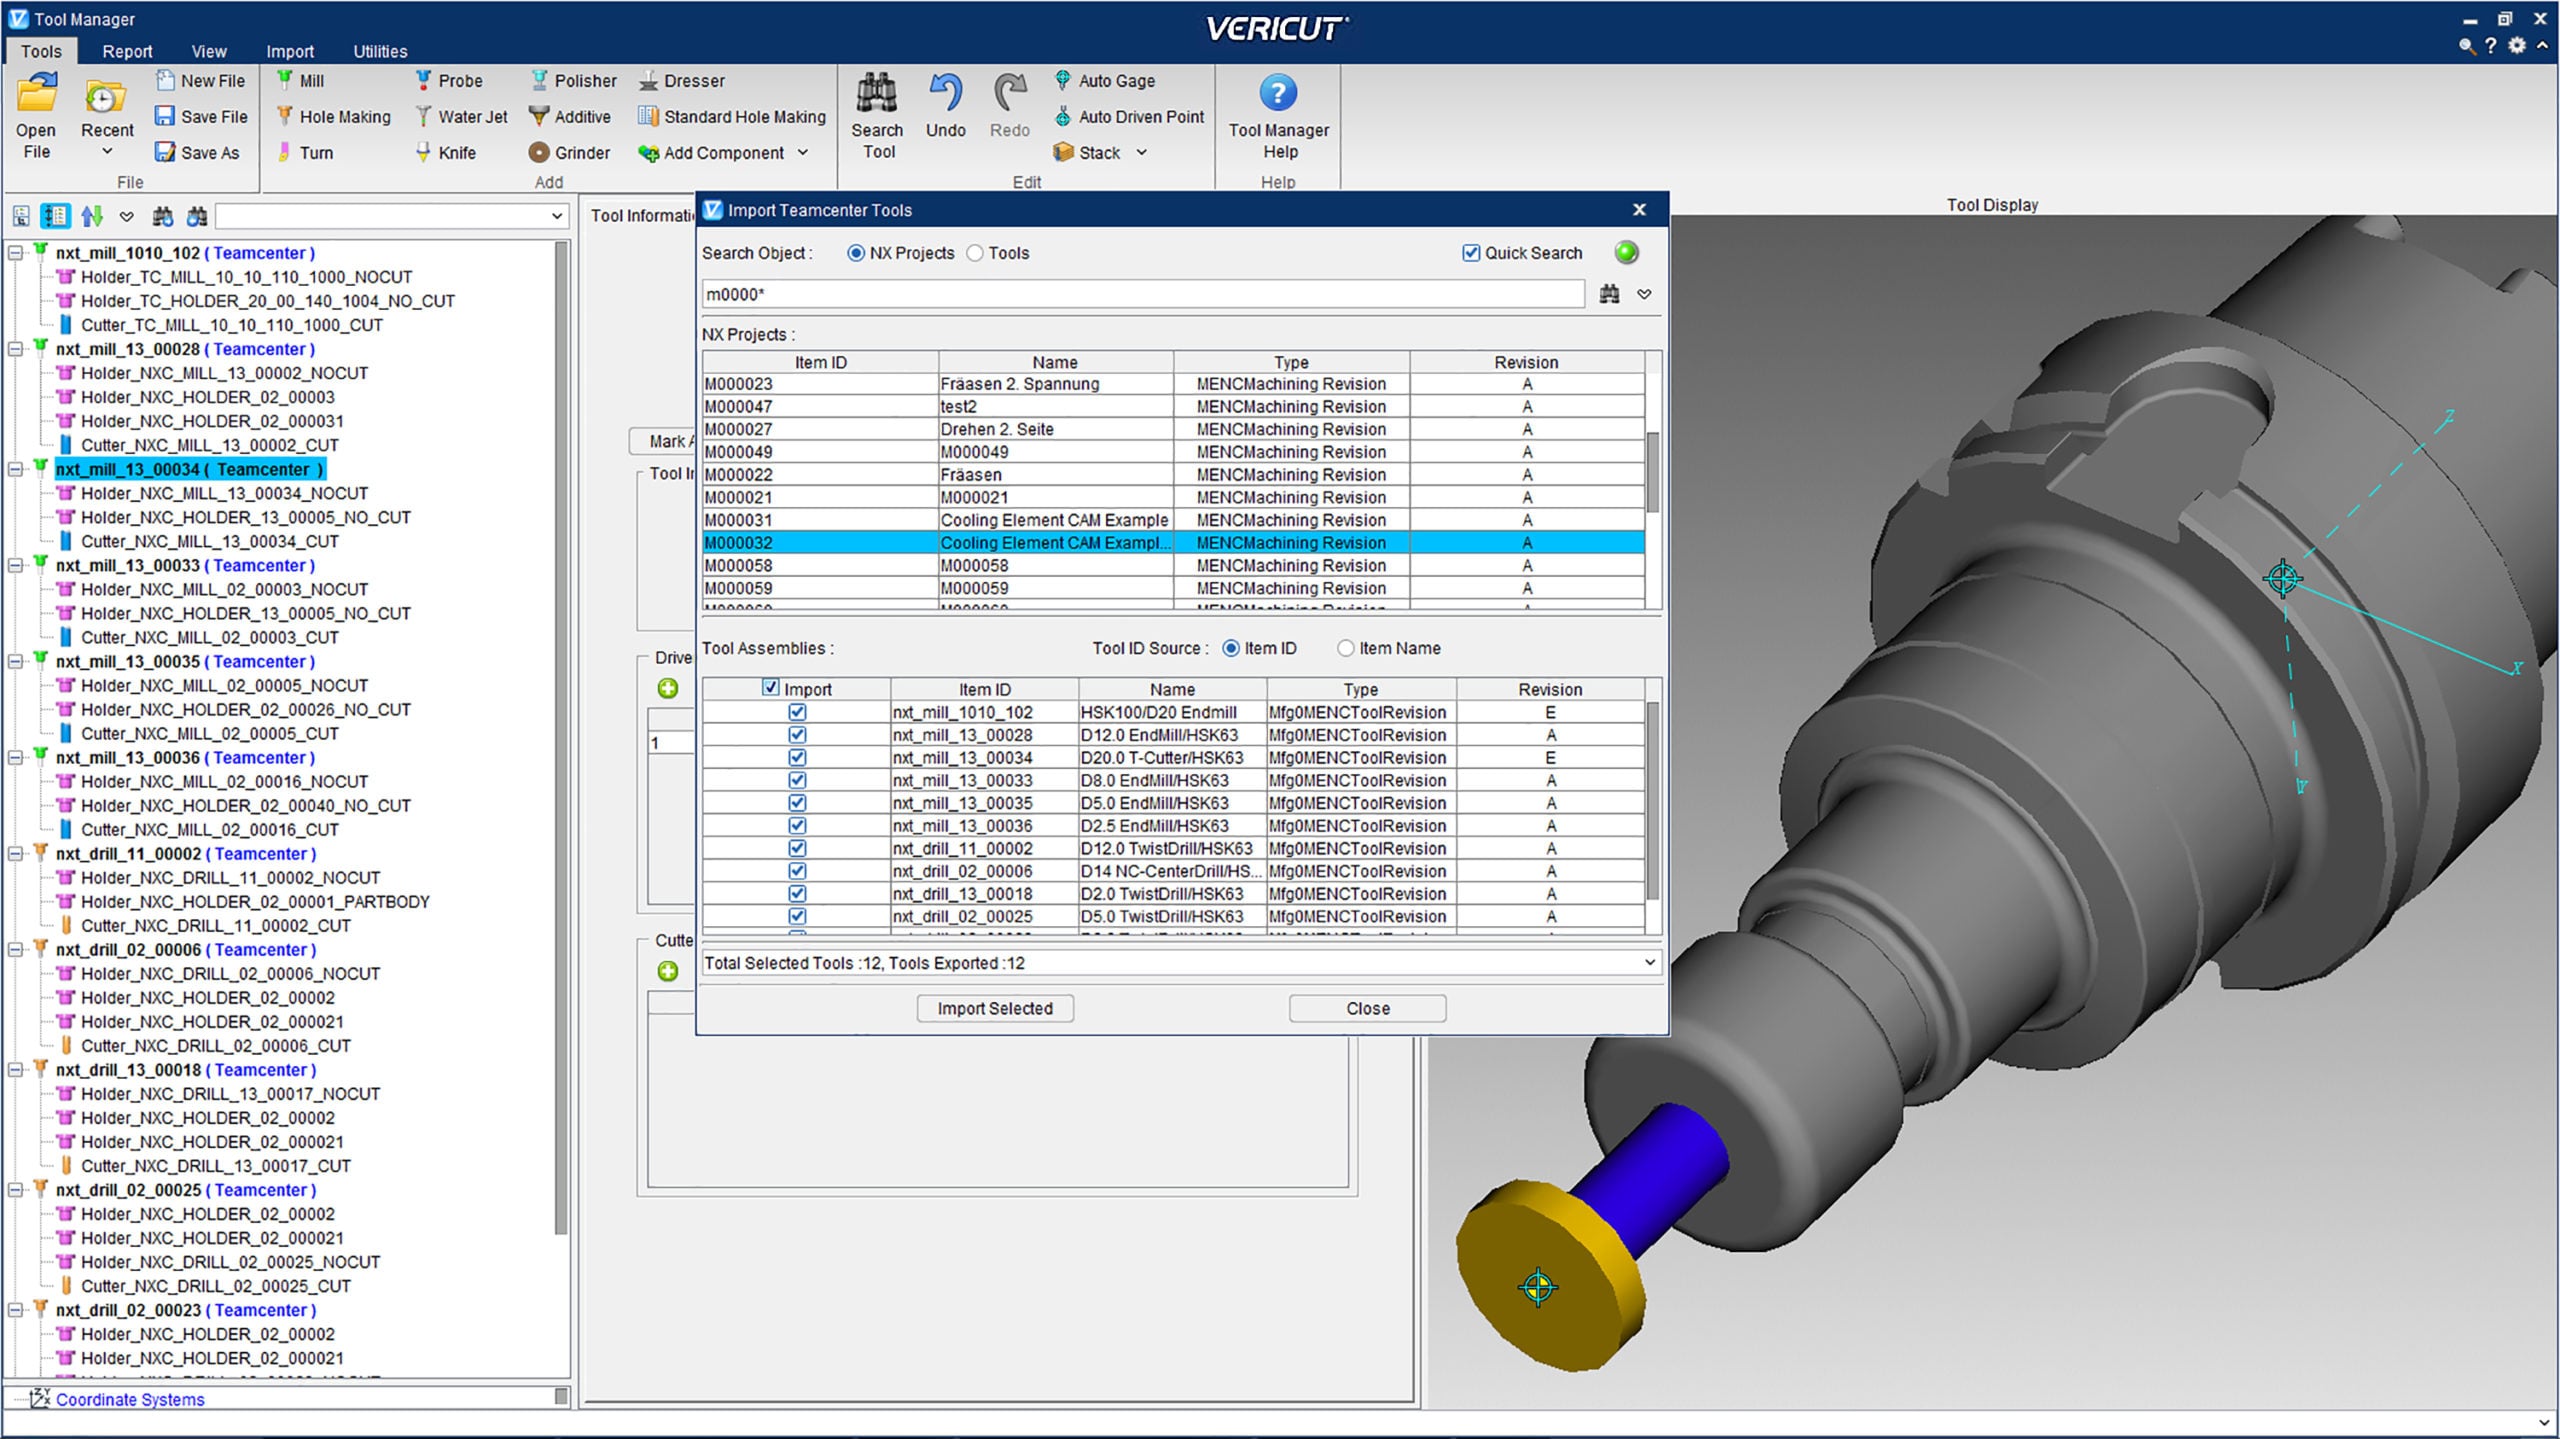The image size is (2560, 1439).
Task: Uncheck the Quick Search checkbox
Action: [x=1471, y=253]
